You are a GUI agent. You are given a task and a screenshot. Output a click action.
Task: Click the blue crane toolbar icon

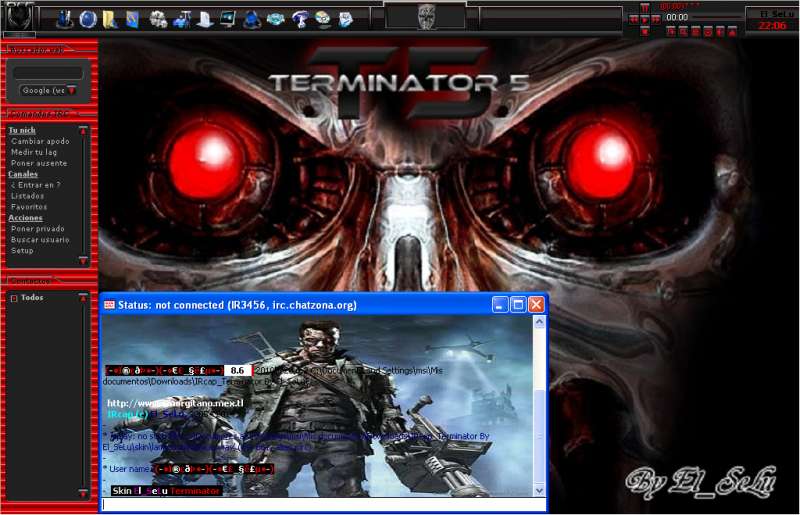(182, 19)
